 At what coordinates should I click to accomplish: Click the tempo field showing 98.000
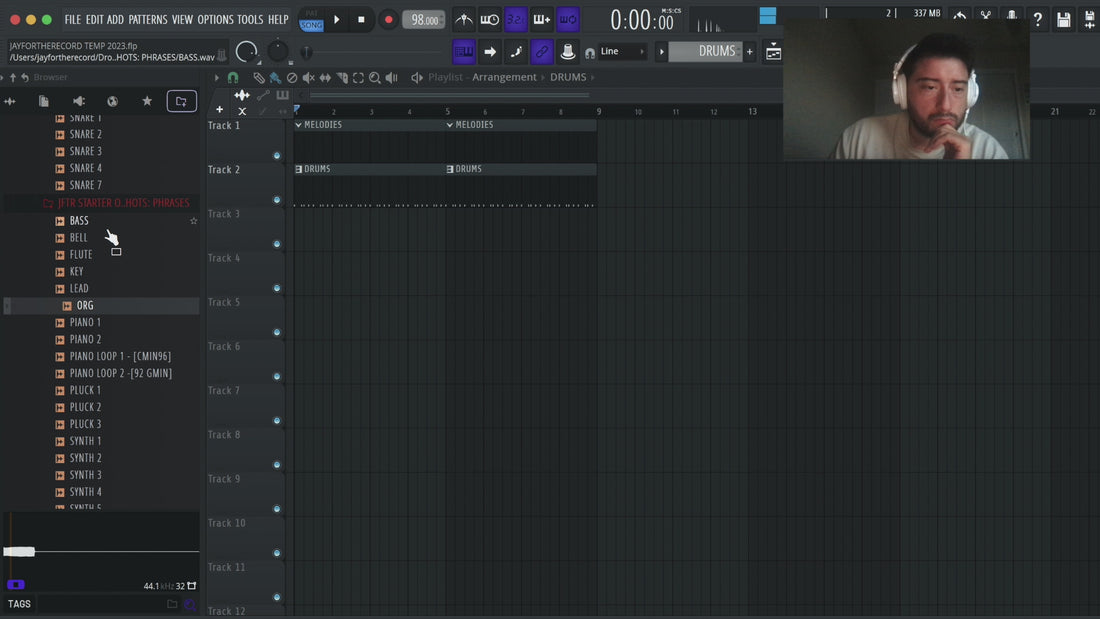coord(424,20)
